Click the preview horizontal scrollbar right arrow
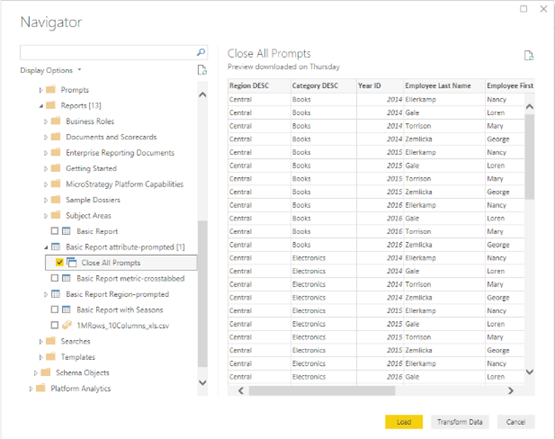The image size is (555, 439). pyautogui.click(x=510, y=391)
